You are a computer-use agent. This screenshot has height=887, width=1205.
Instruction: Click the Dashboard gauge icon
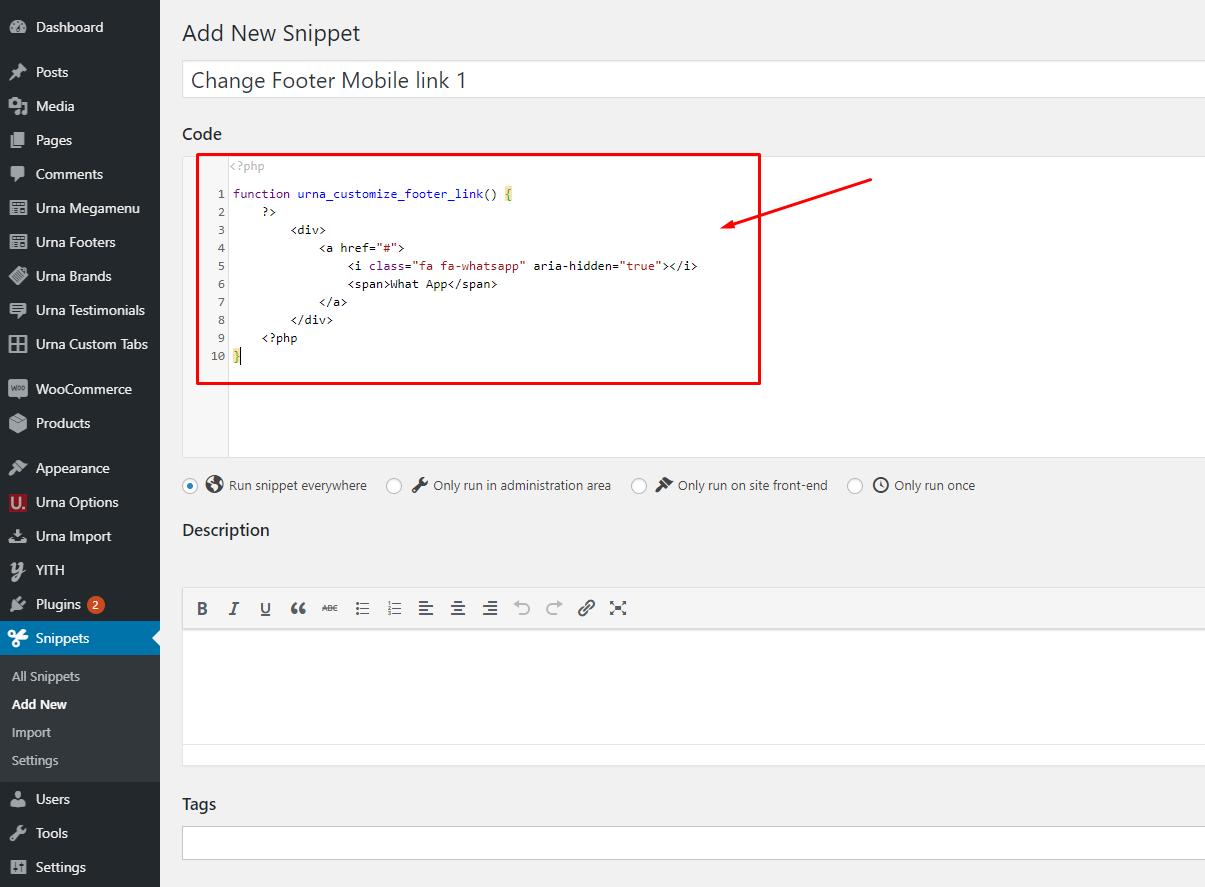pyautogui.click(x=18, y=27)
